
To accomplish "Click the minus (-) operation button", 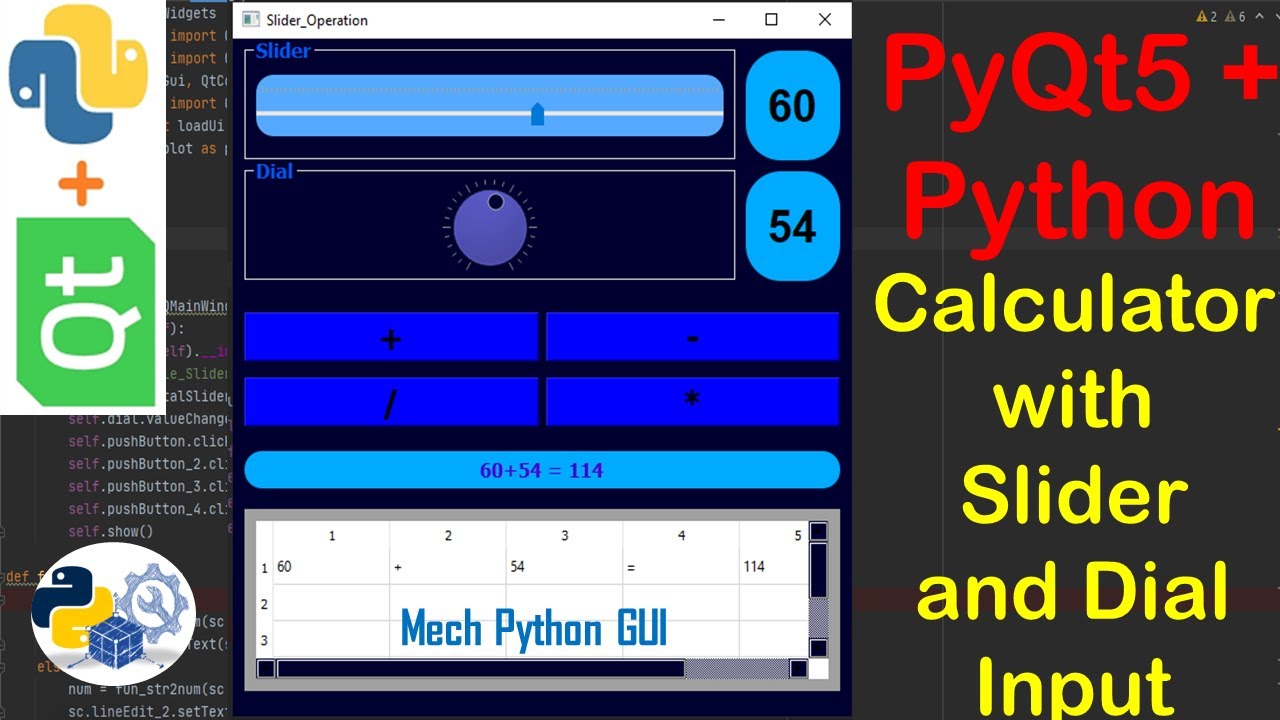I will [692, 337].
